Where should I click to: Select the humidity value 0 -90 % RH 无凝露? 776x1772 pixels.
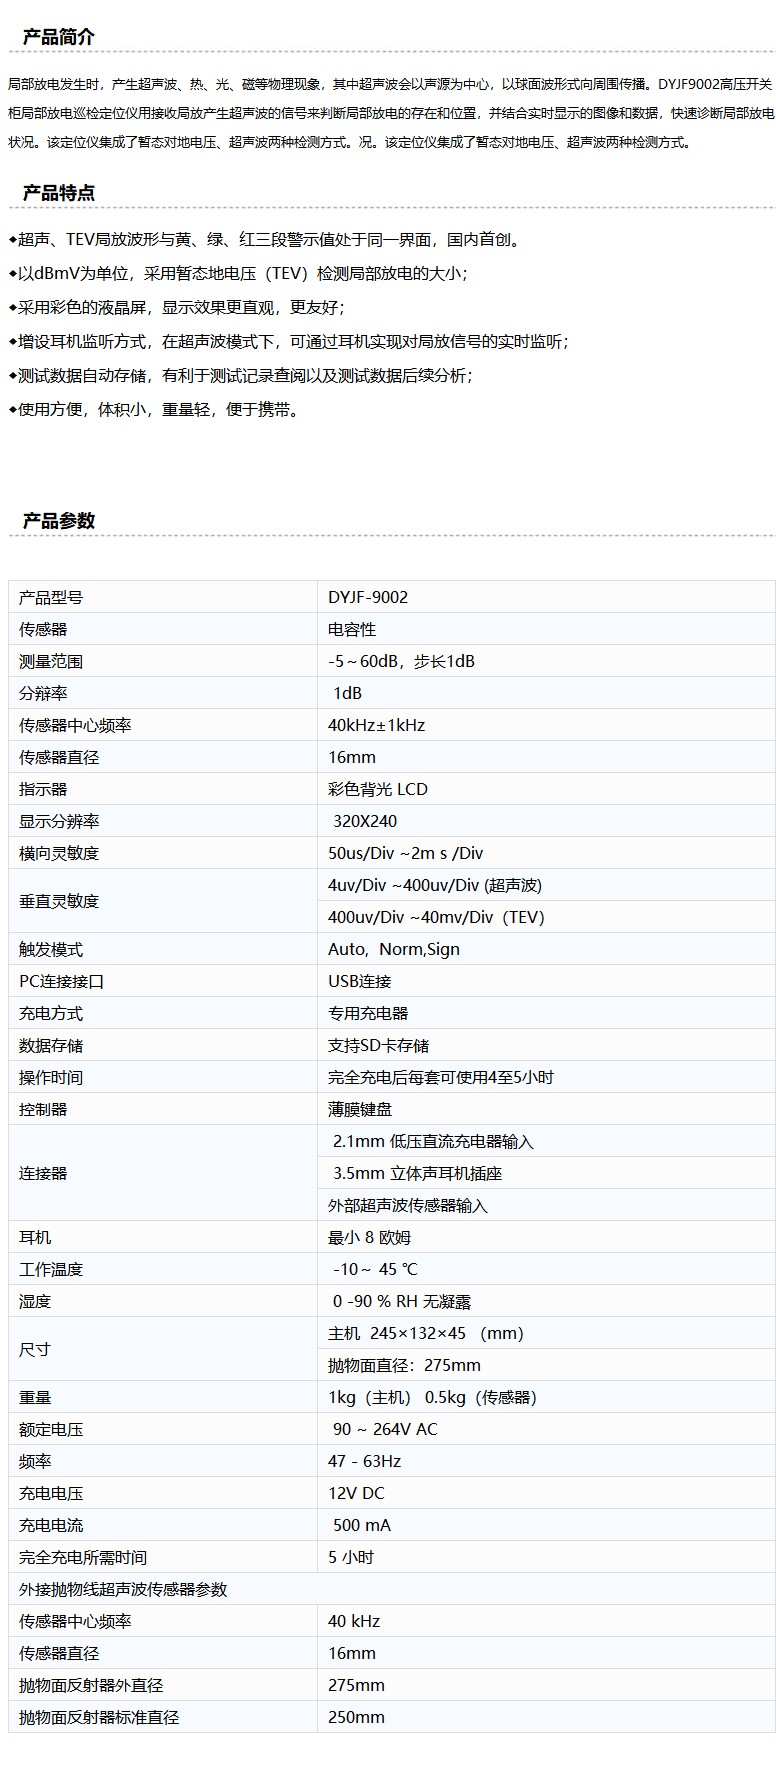[x=402, y=1301]
